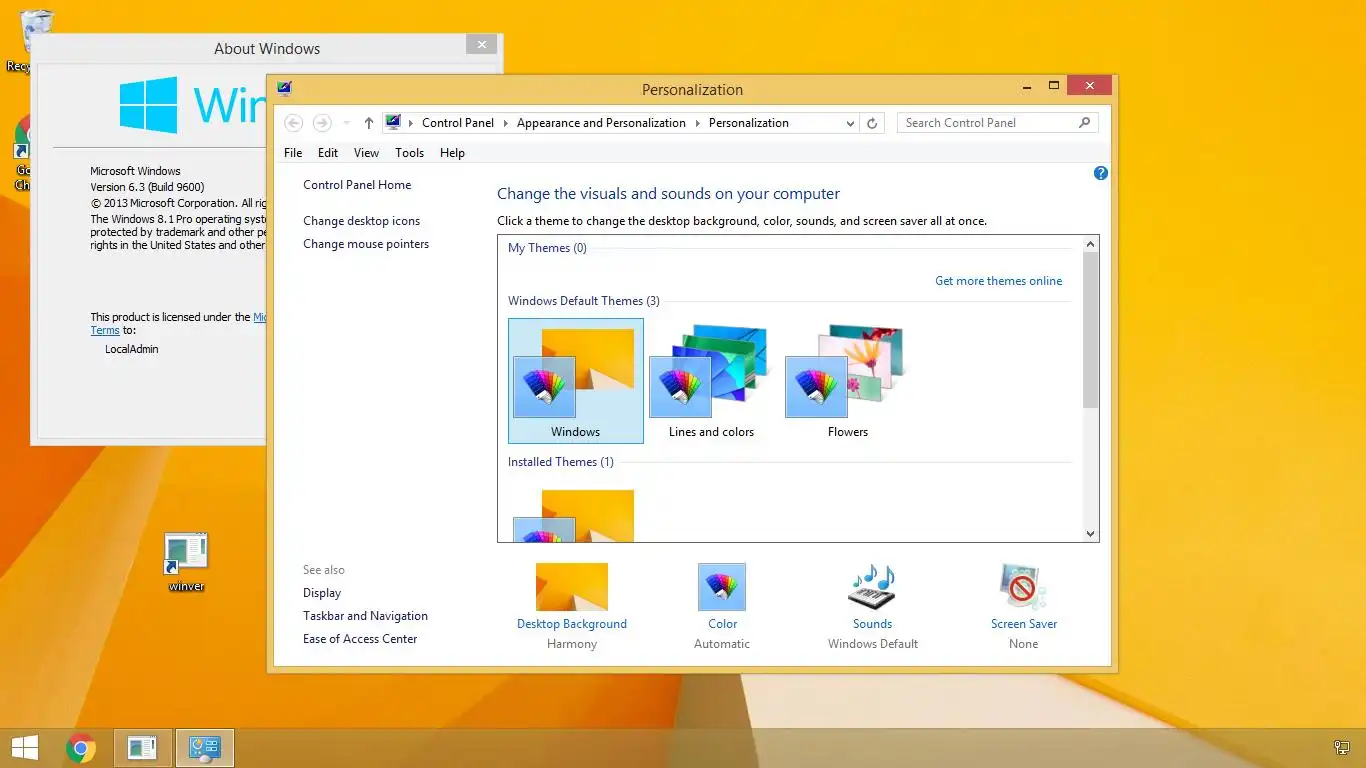Image resolution: width=1366 pixels, height=768 pixels.
Task: Open the Help menu
Action: (x=452, y=153)
